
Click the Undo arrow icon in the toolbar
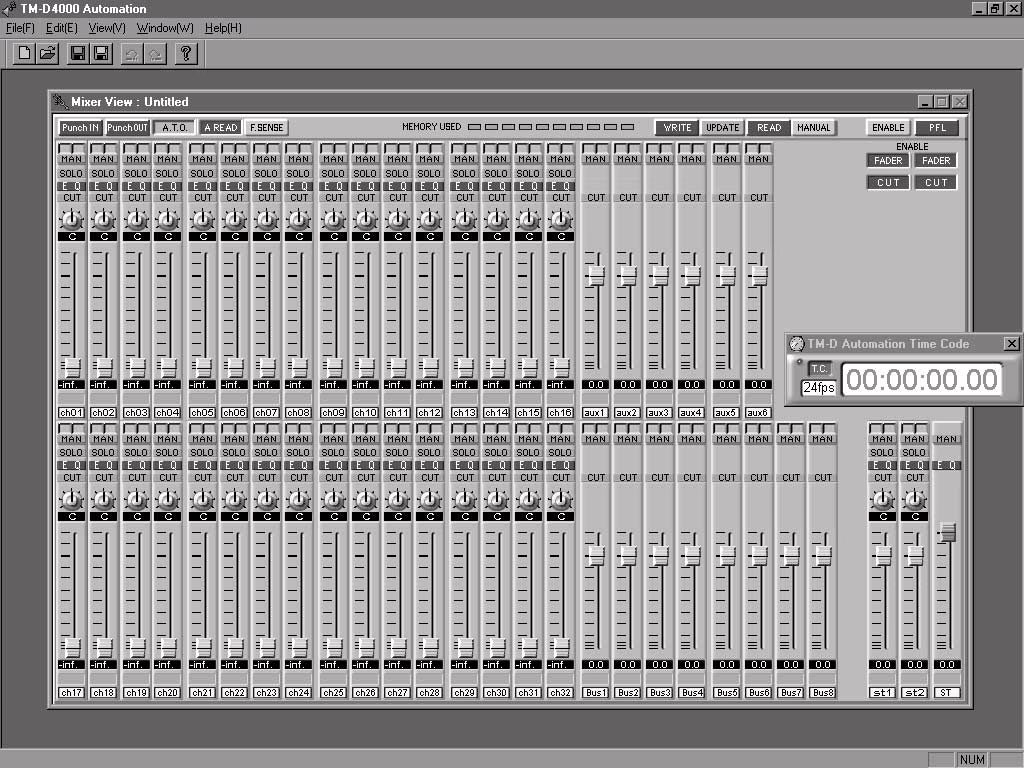point(131,54)
